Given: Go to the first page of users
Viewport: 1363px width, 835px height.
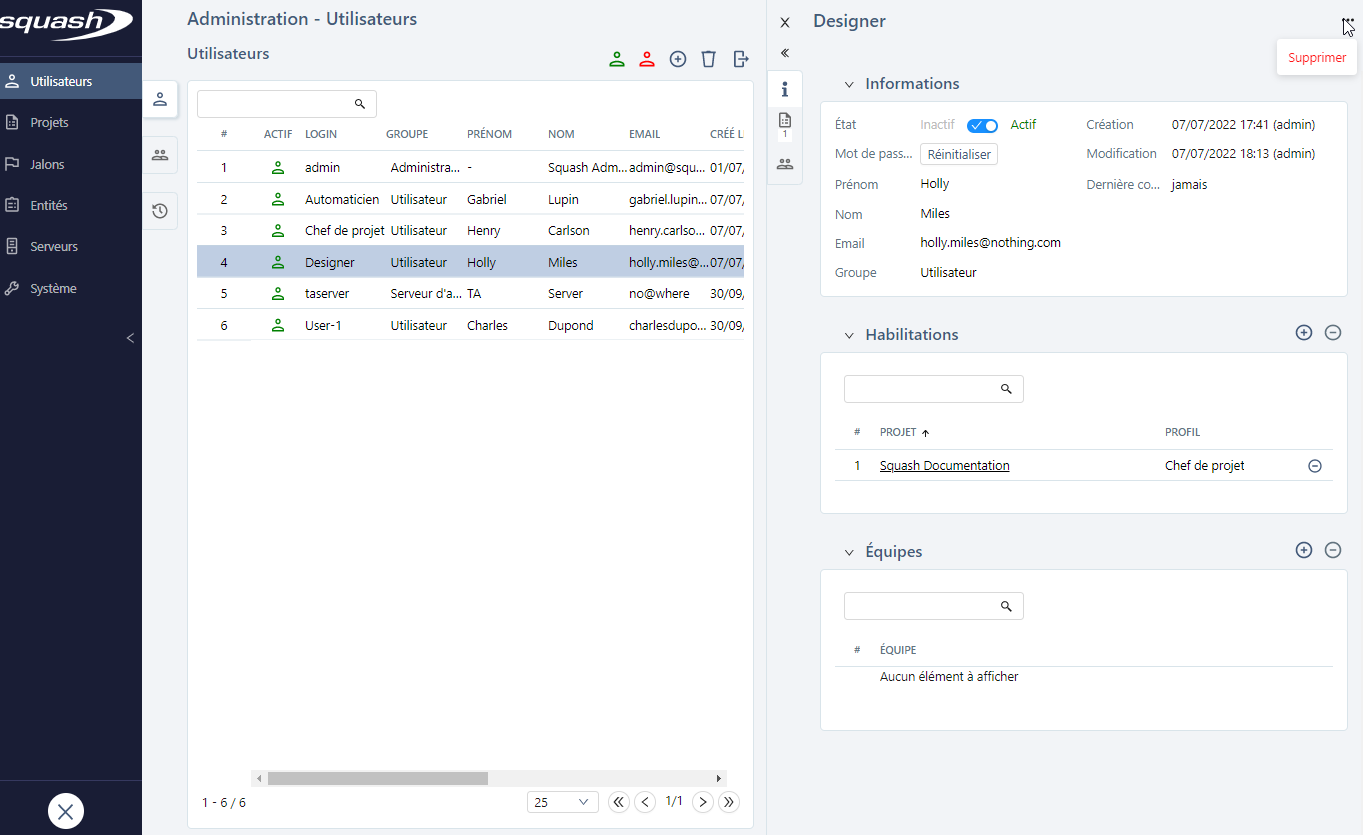Looking at the screenshot, I should [618, 802].
